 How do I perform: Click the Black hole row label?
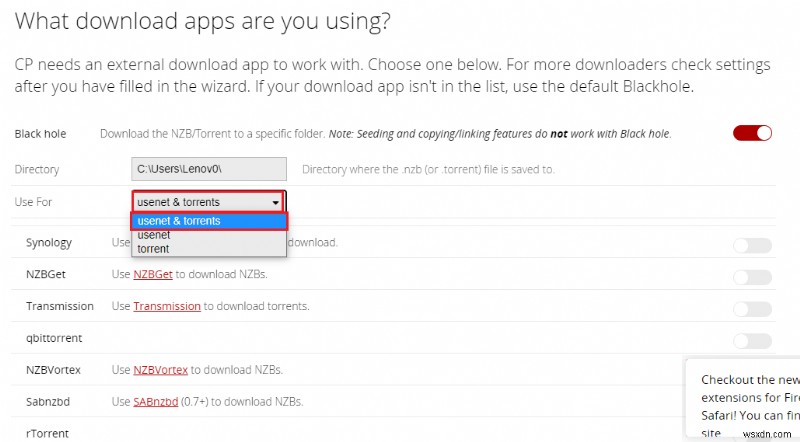(x=43, y=134)
